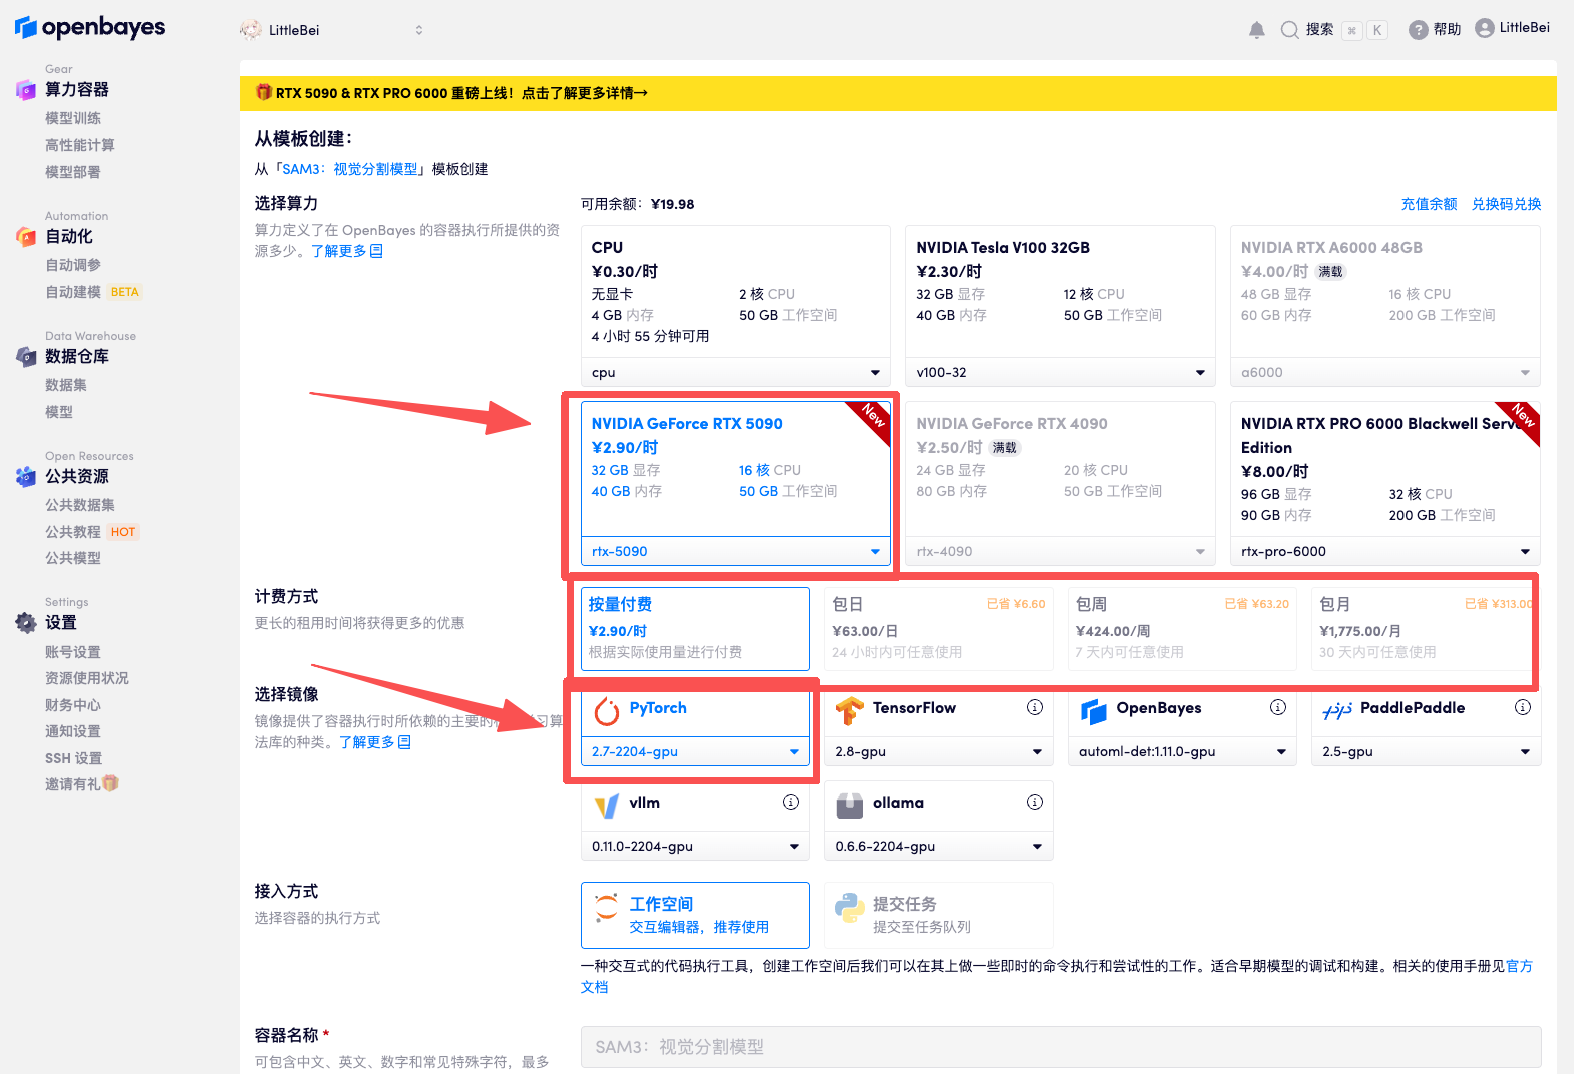Screen dimensions: 1574x1074
Task: Click 了解更多 link under 选择镜像
Action: (375, 742)
